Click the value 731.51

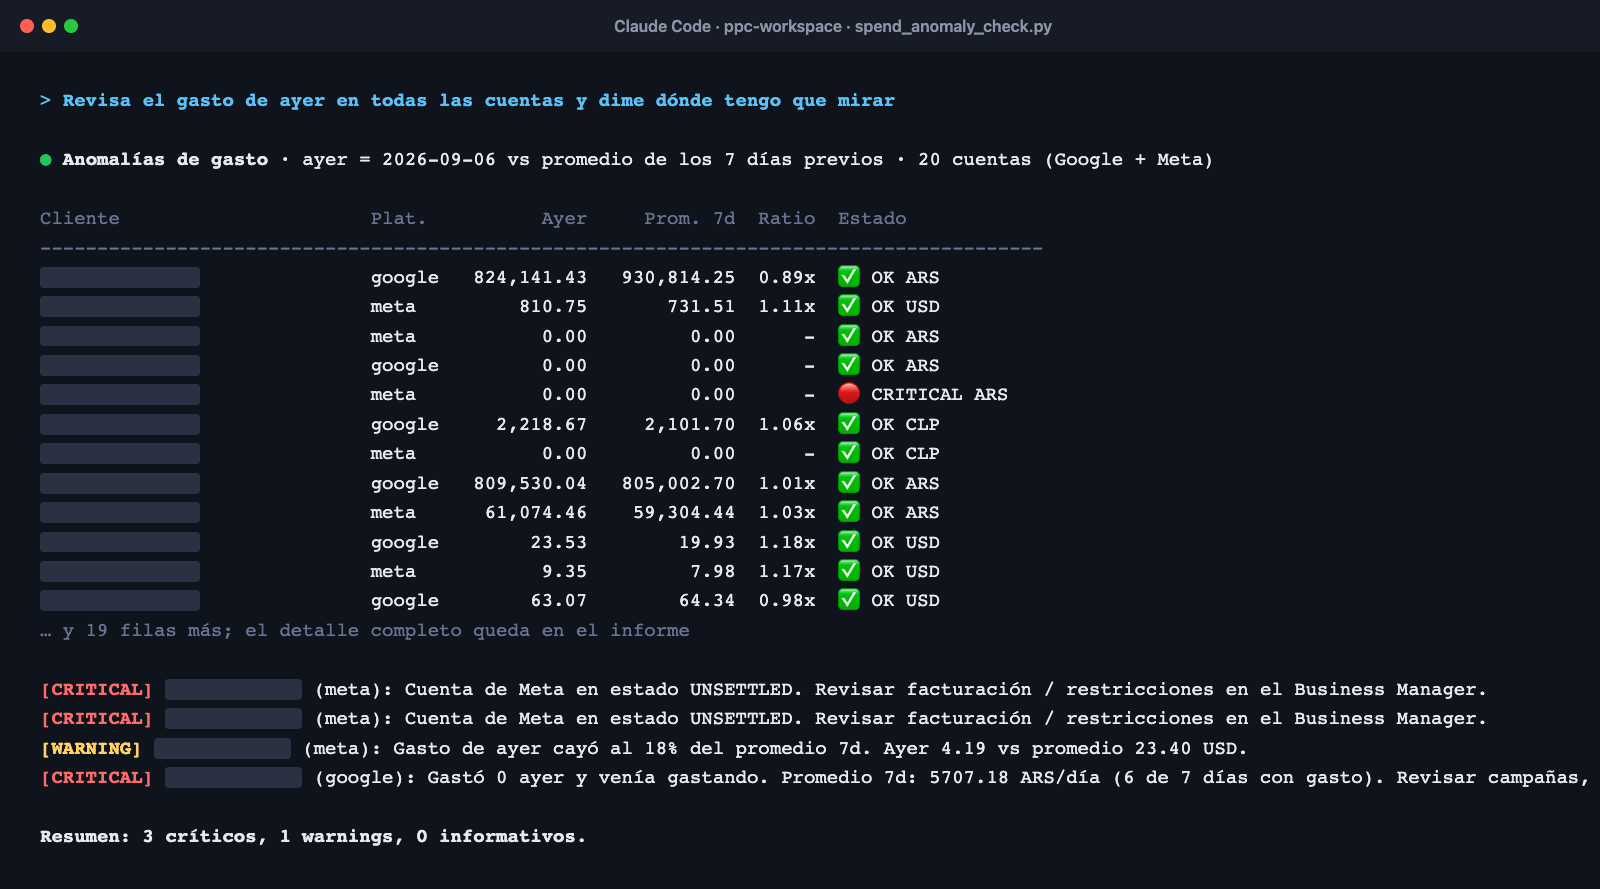[x=701, y=306]
